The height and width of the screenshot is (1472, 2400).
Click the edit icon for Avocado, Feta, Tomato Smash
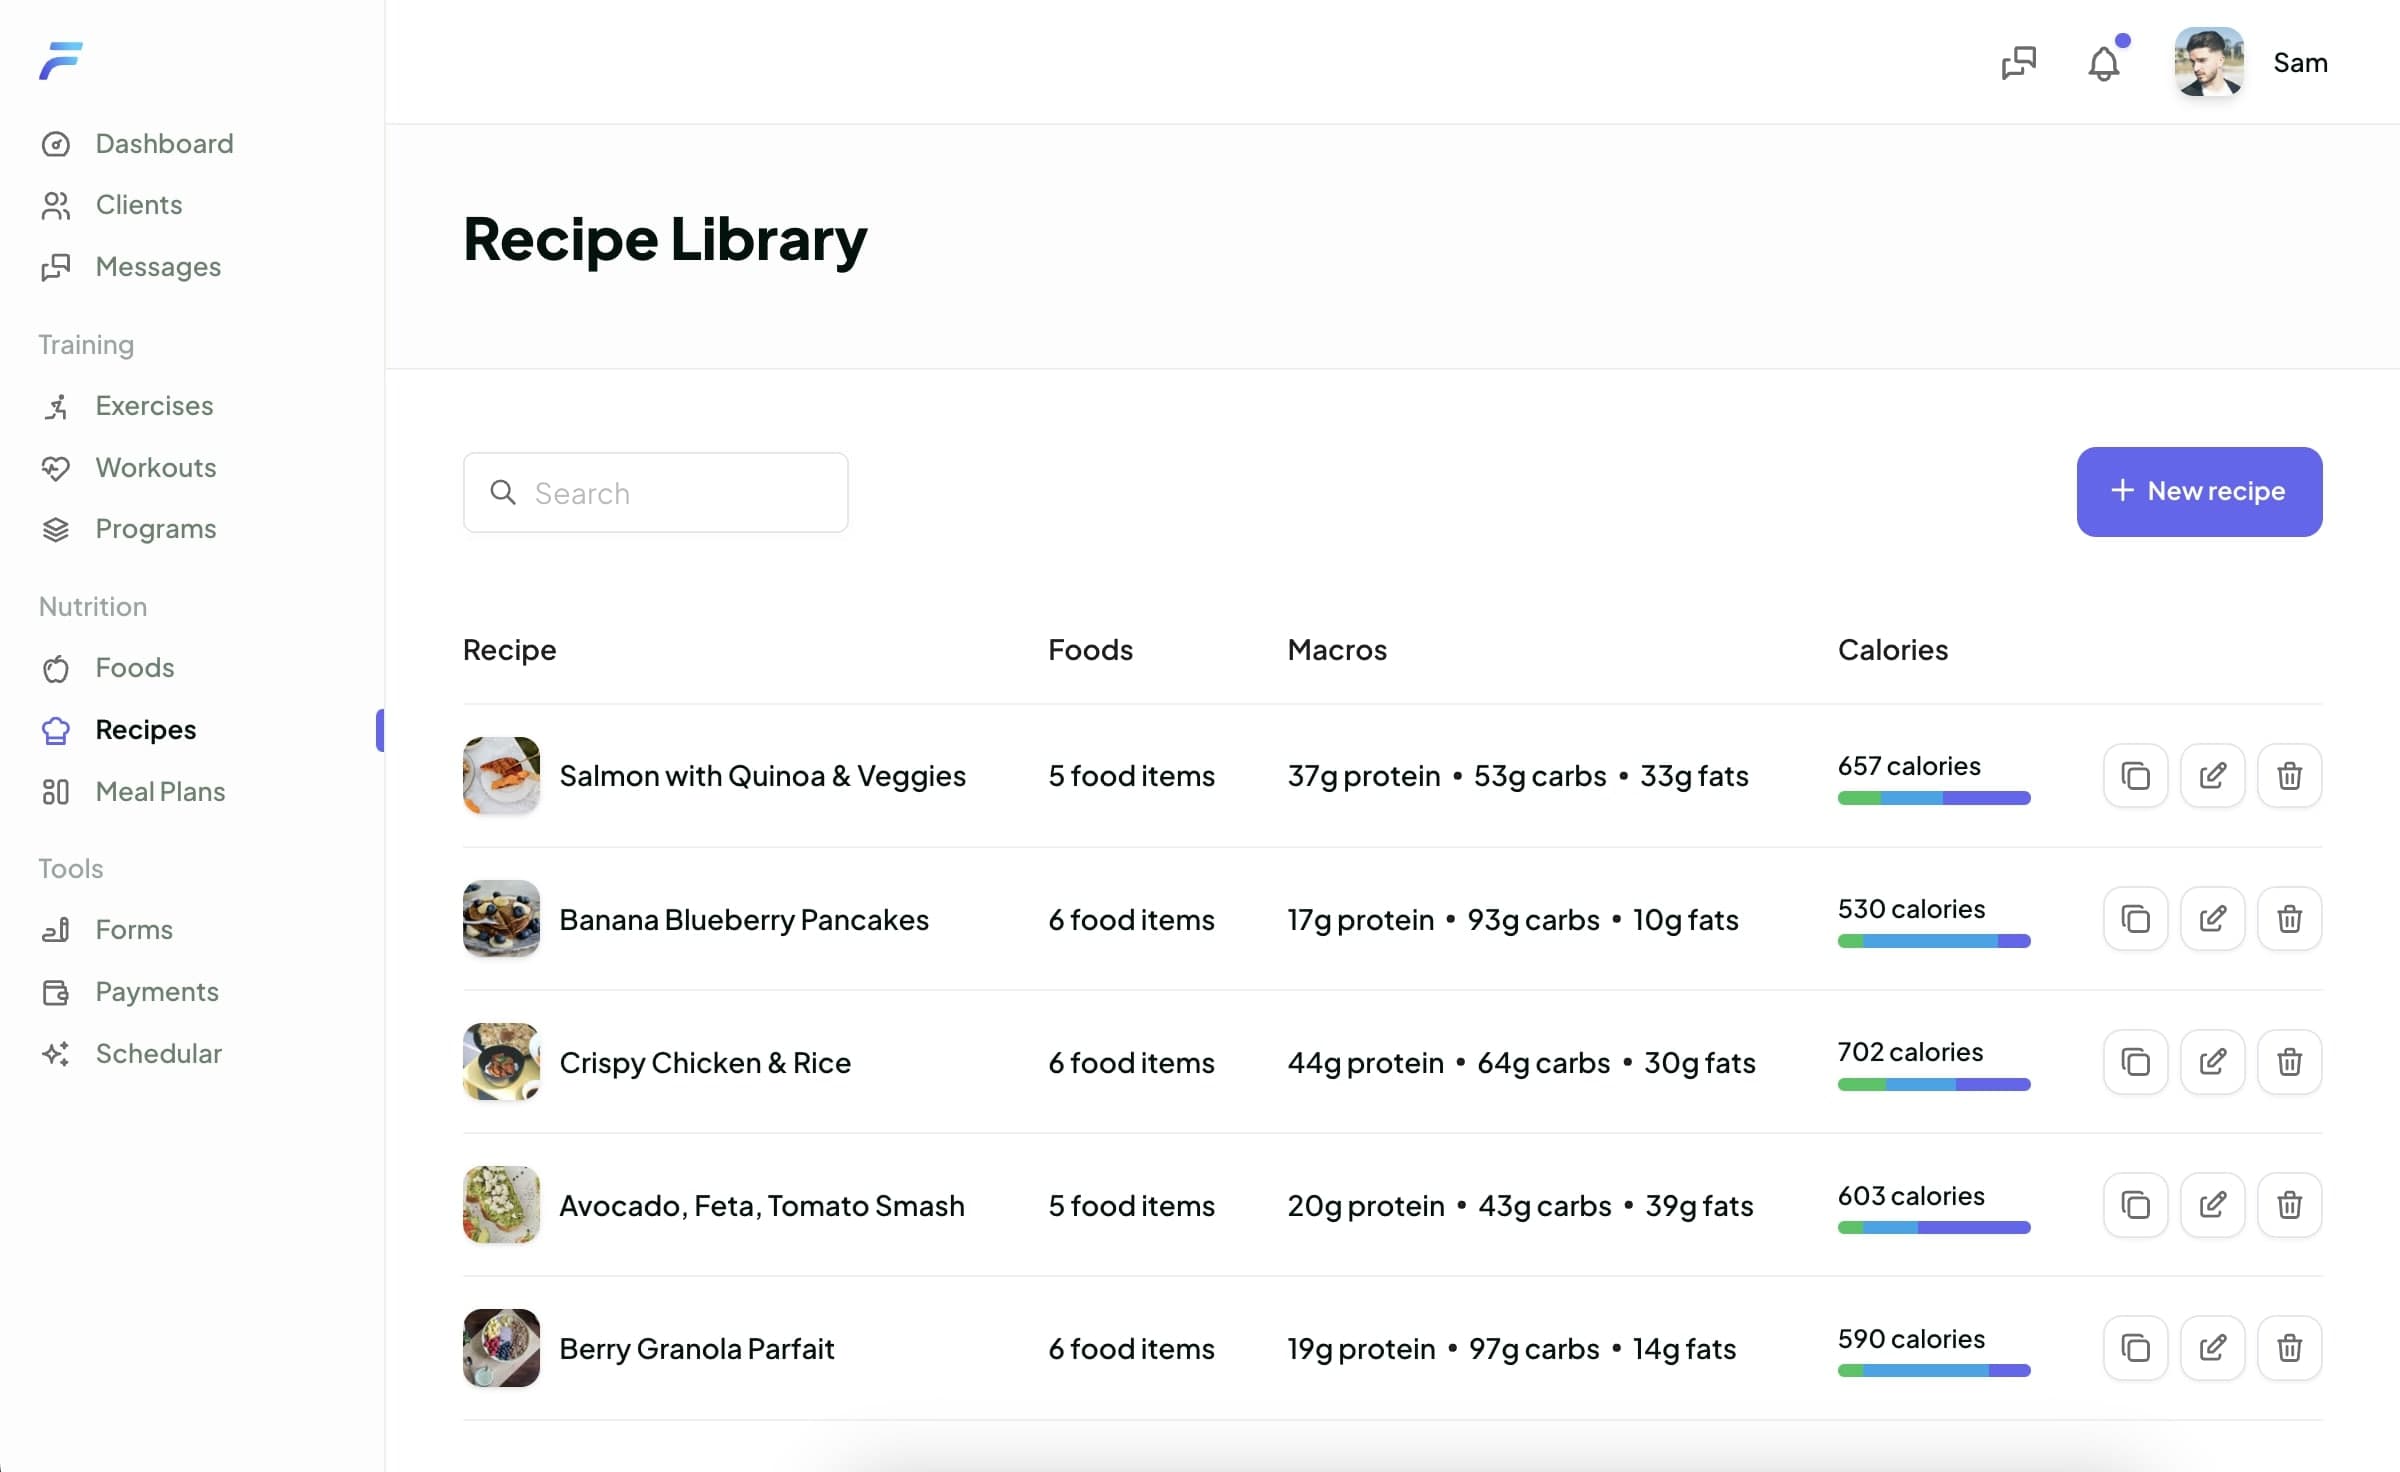2213,1203
